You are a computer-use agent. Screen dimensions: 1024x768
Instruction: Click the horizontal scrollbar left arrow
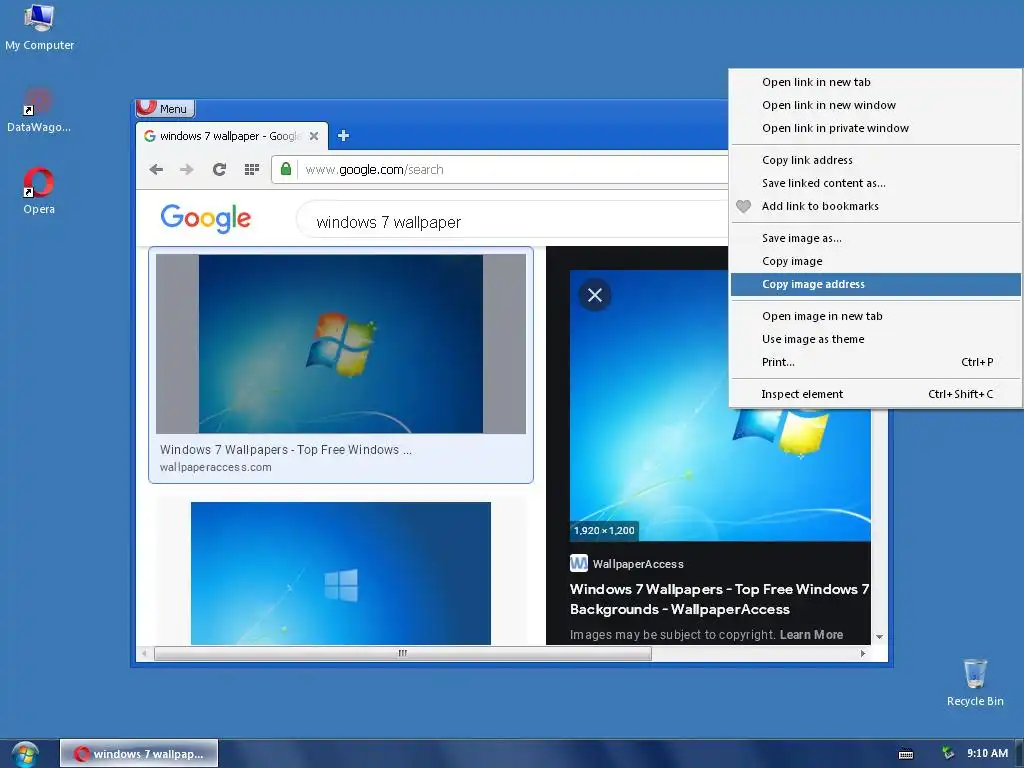point(144,653)
